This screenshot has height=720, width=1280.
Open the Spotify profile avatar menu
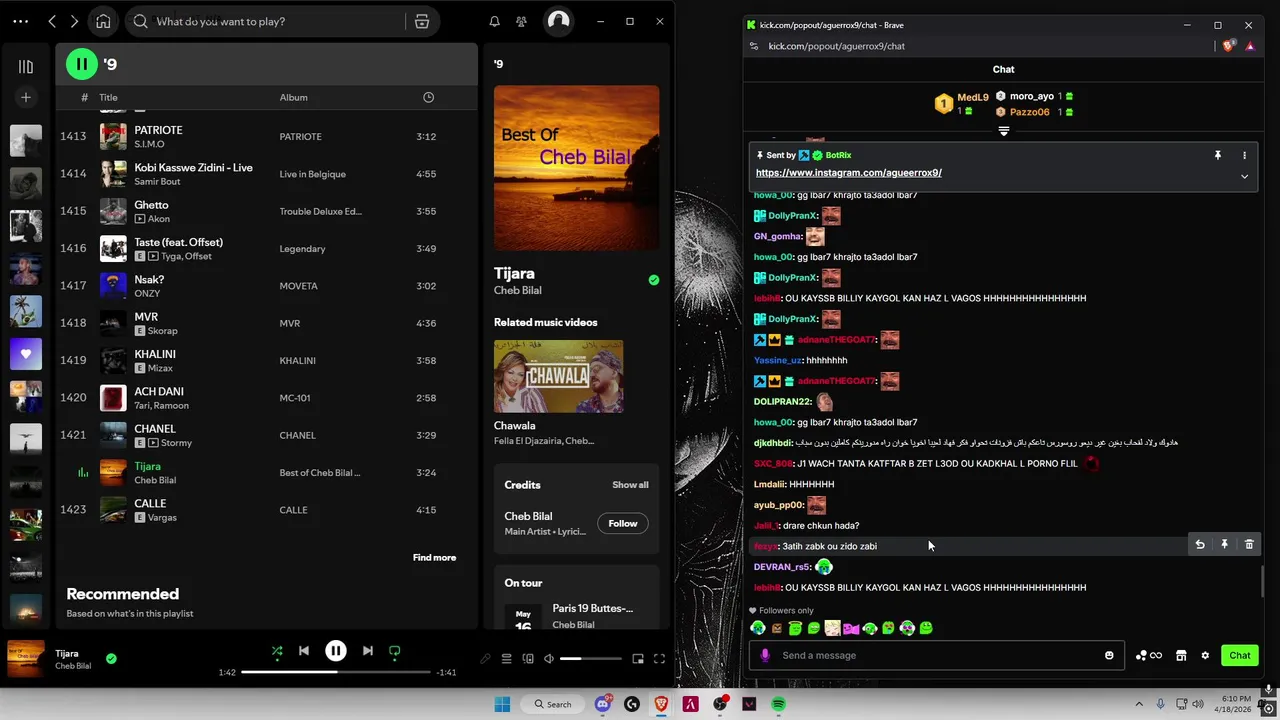click(559, 21)
